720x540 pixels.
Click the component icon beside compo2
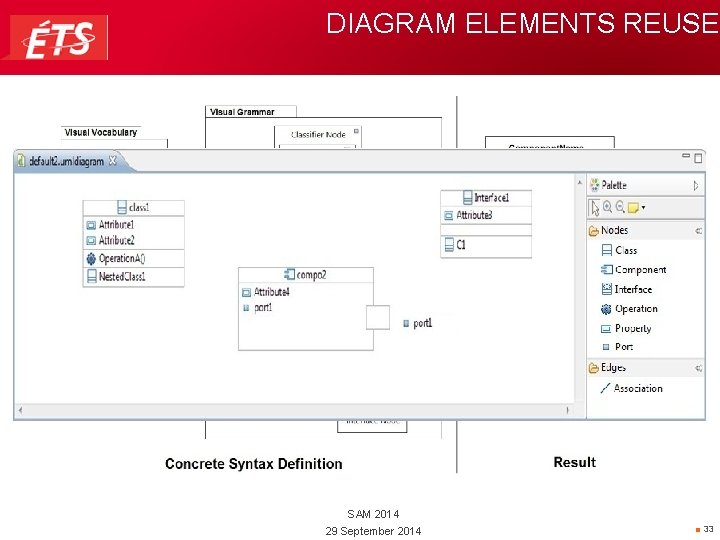coord(289,275)
